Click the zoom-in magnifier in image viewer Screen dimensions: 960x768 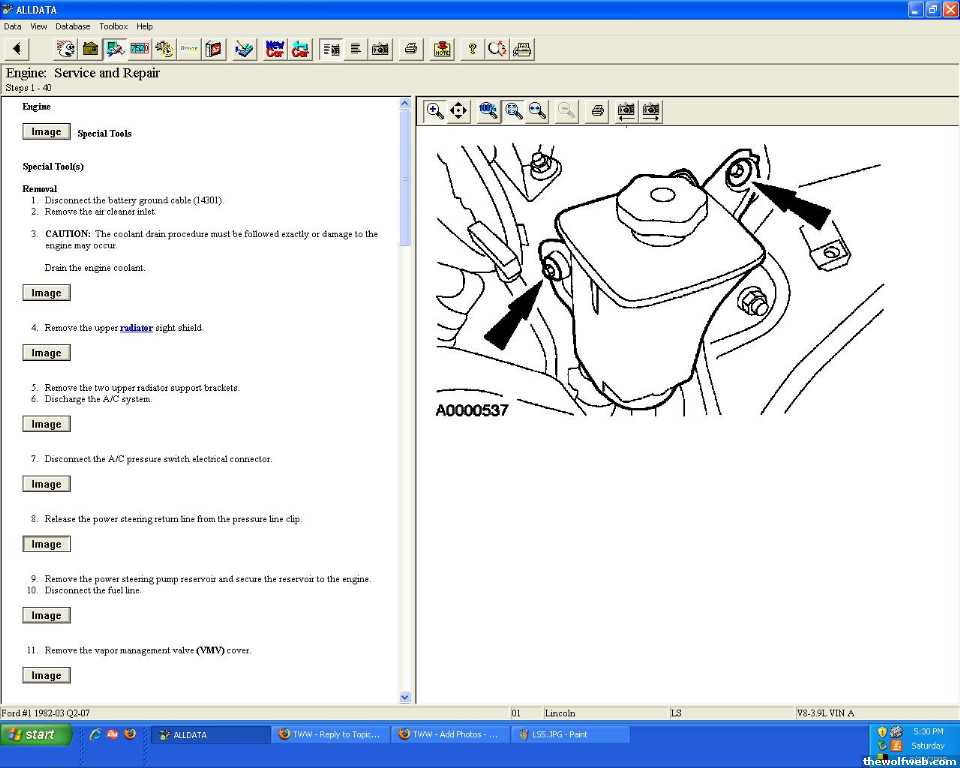(435, 111)
